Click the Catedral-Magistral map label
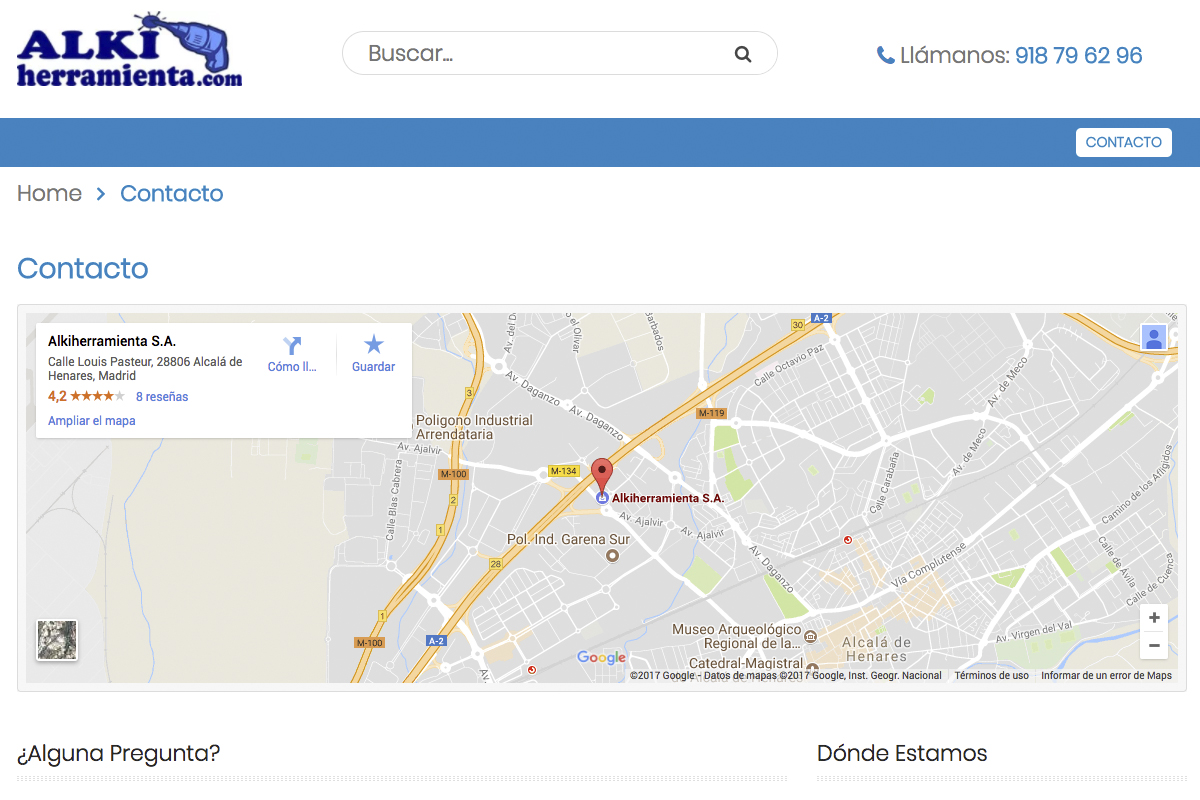 click(x=746, y=663)
